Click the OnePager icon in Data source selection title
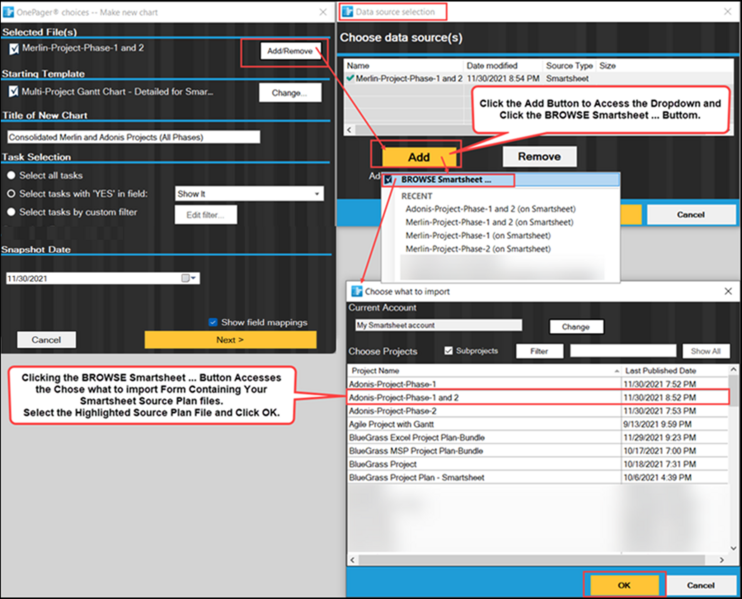The width and height of the screenshot is (742, 599). coord(348,12)
